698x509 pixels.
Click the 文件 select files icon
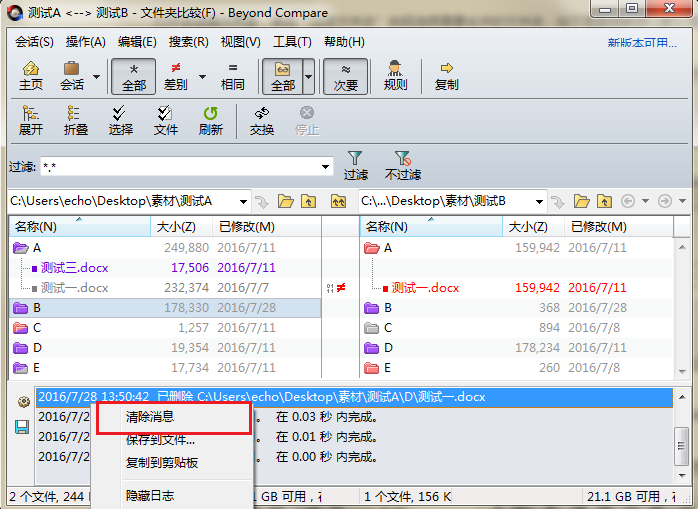point(166,121)
